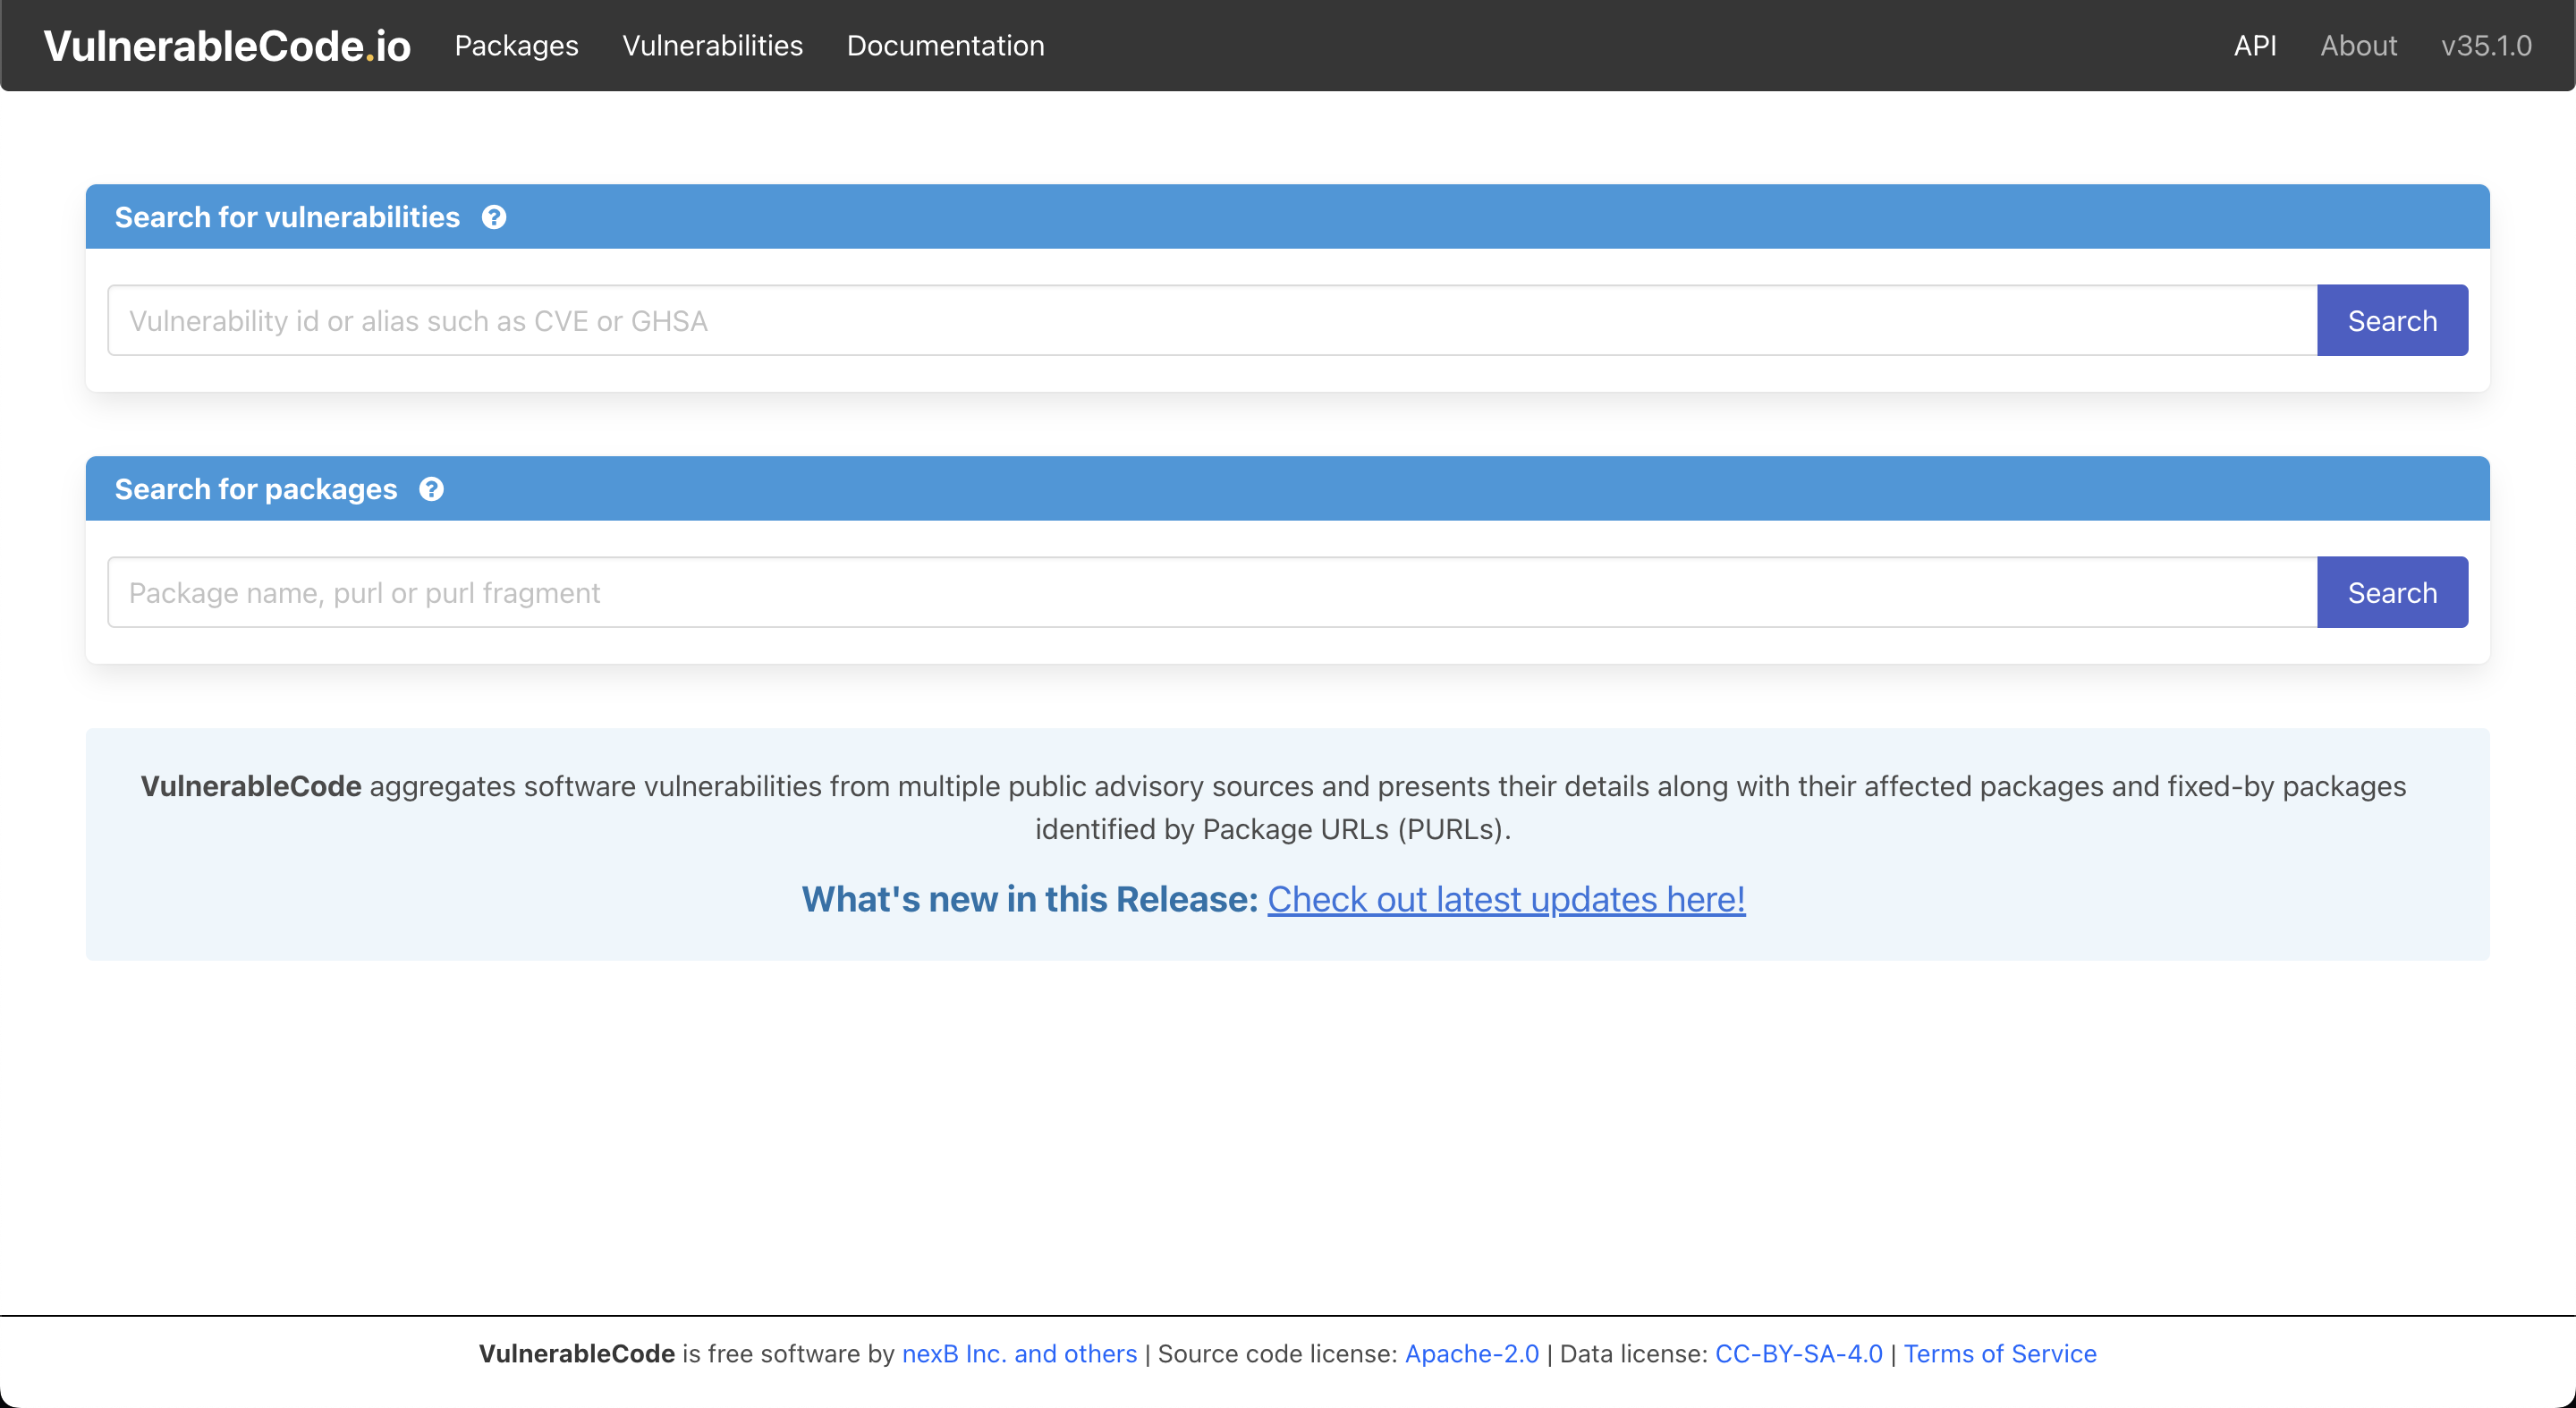The height and width of the screenshot is (1408, 2576).
Task: Open the VulnerableCode.io home logo
Action: [x=227, y=46]
